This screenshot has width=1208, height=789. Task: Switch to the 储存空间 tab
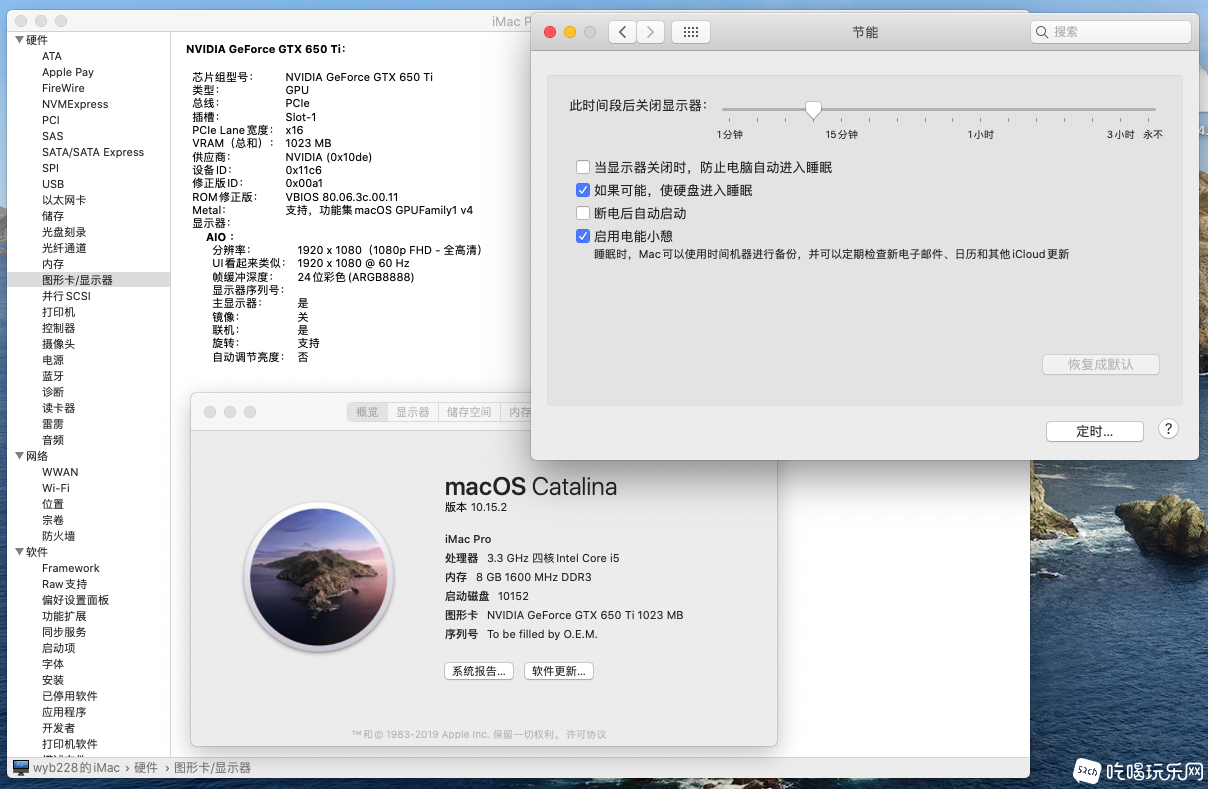click(x=469, y=412)
